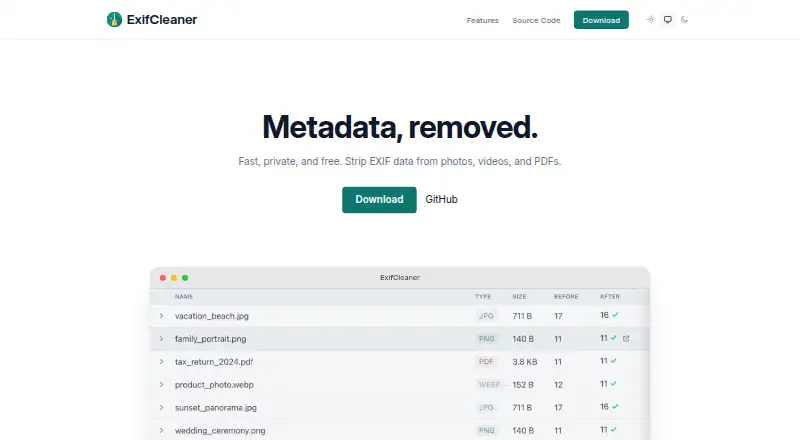The width and height of the screenshot is (800, 440).
Task: Click PNG type badge of family_portrait.png
Action: click(x=487, y=339)
